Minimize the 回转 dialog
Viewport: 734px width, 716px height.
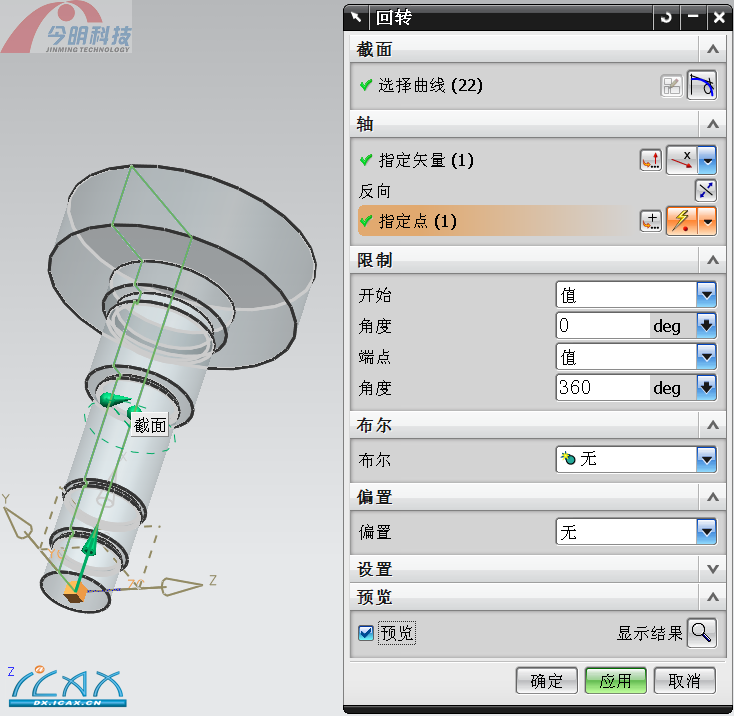(693, 18)
